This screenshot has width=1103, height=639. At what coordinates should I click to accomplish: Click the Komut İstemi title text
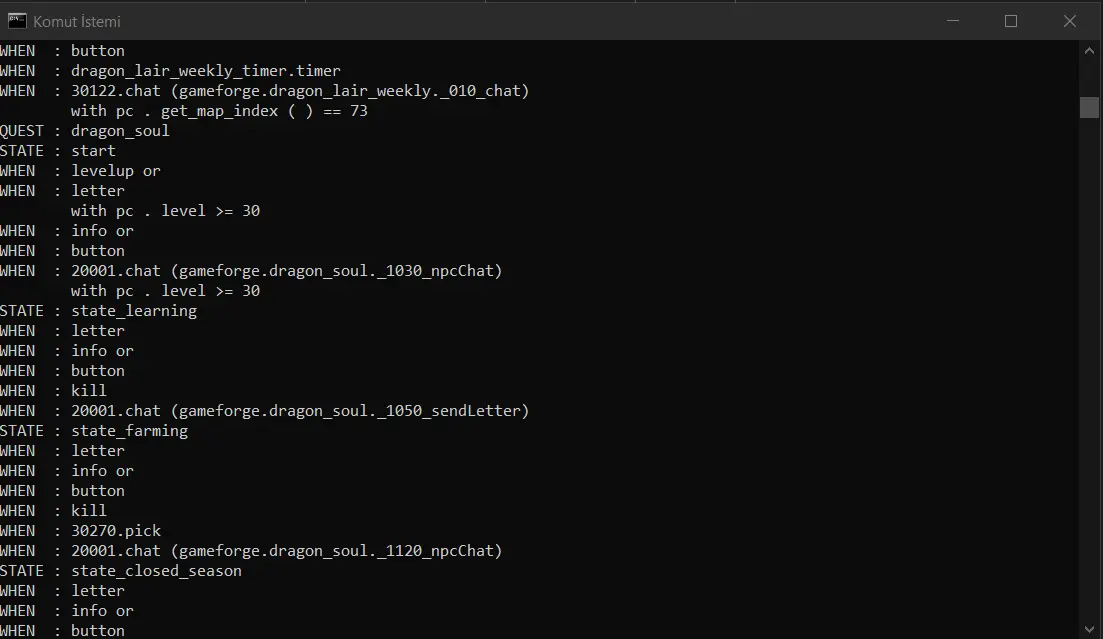click(77, 21)
